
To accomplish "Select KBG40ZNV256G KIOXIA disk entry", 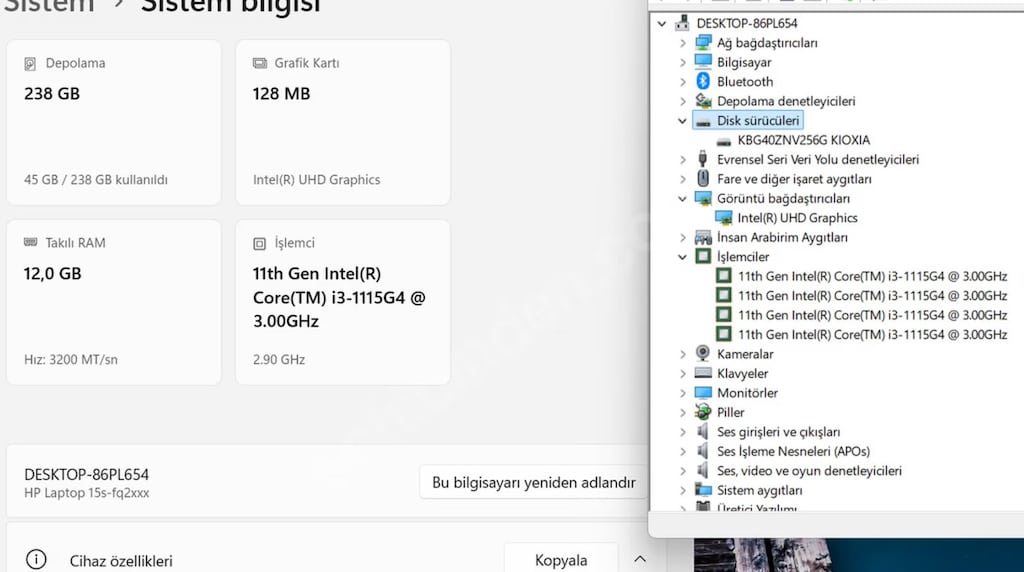I will (x=803, y=140).
